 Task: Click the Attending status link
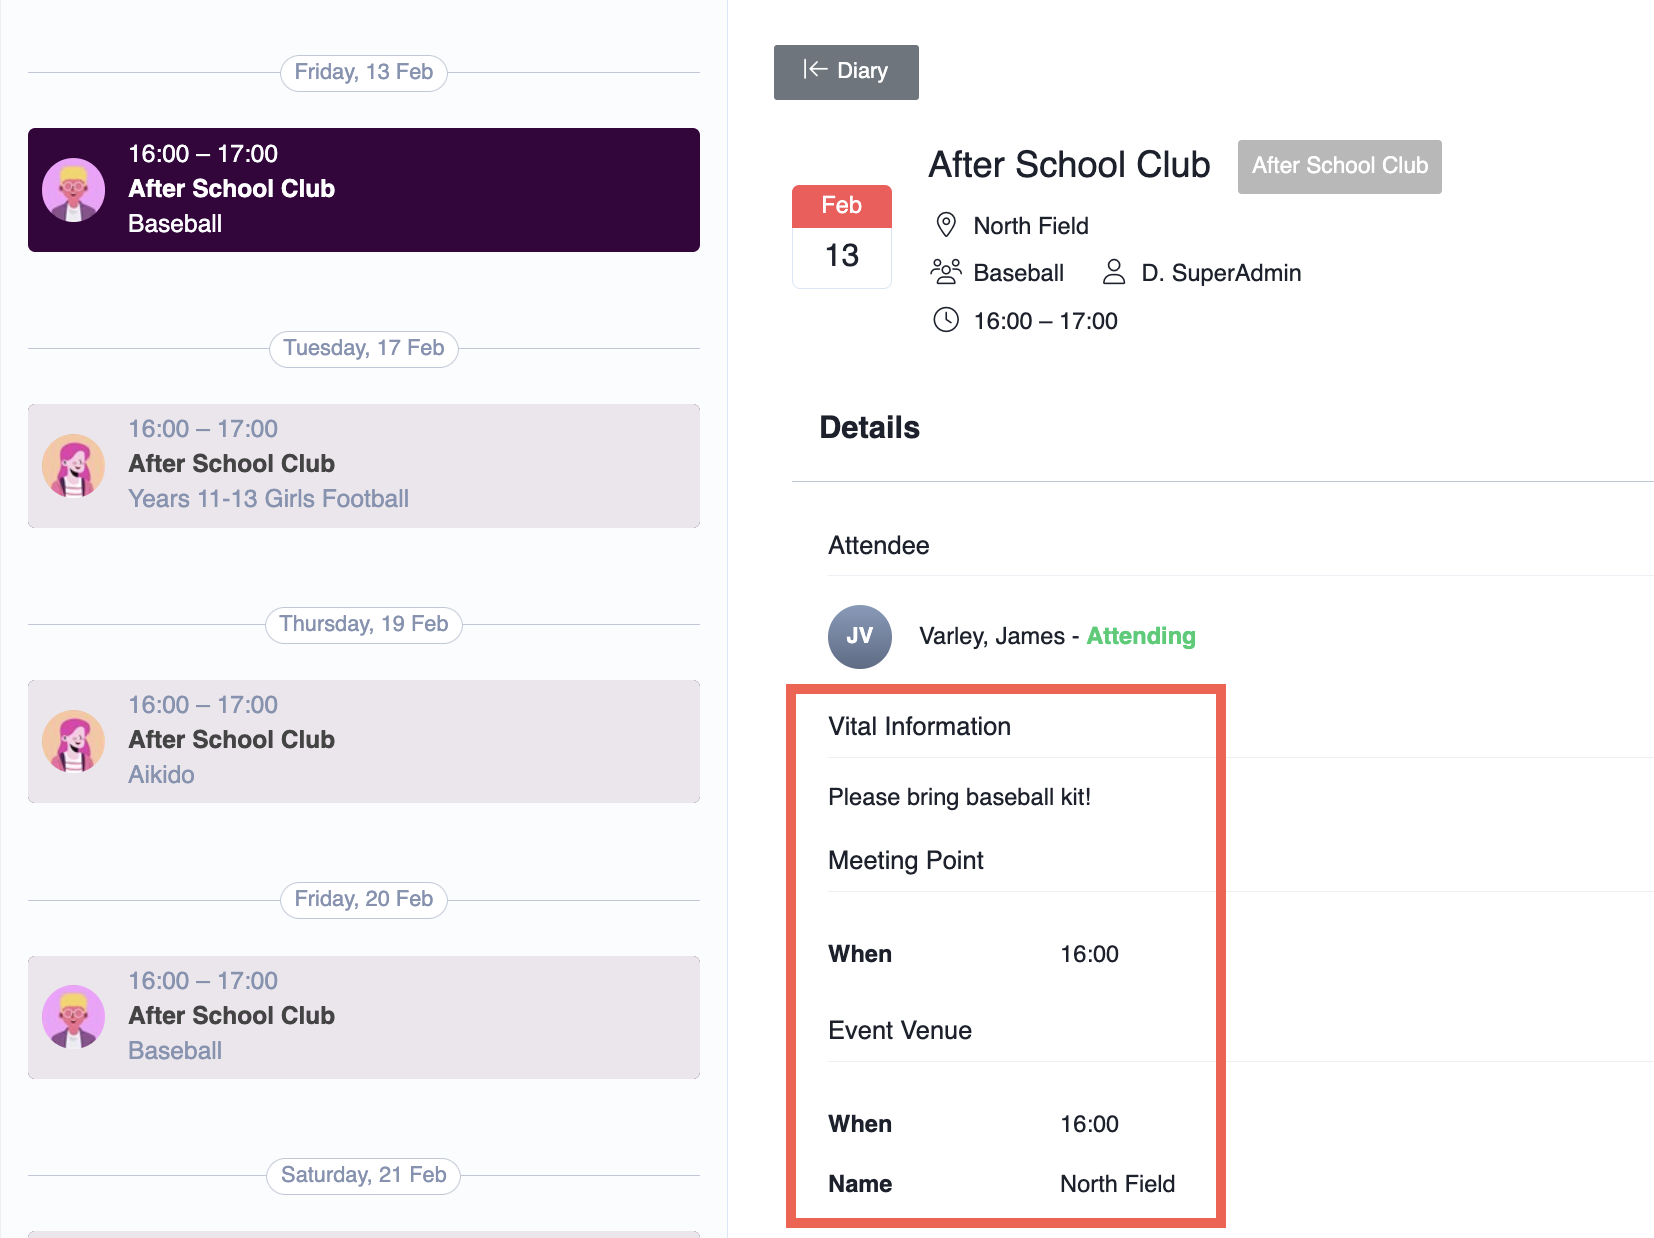pyautogui.click(x=1140, y=636)
